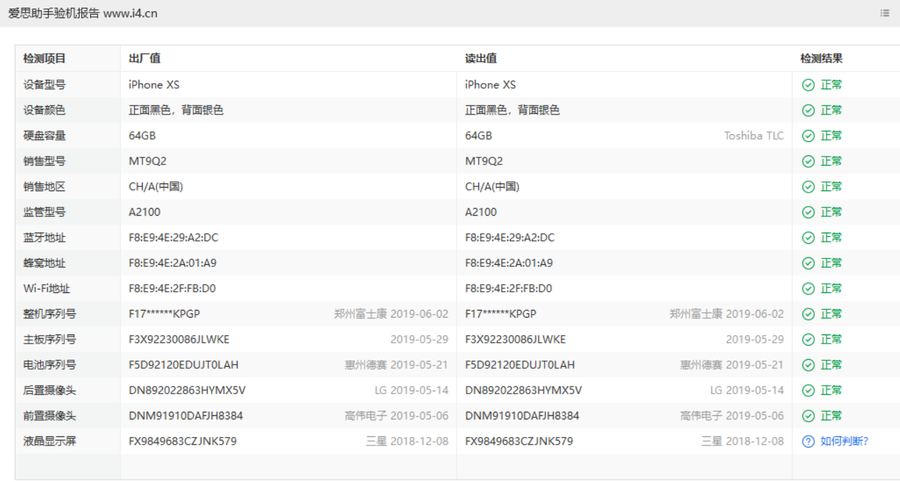900x482 pixels.
Task: Click the 检测结果 column header
Action: [821, 59]
